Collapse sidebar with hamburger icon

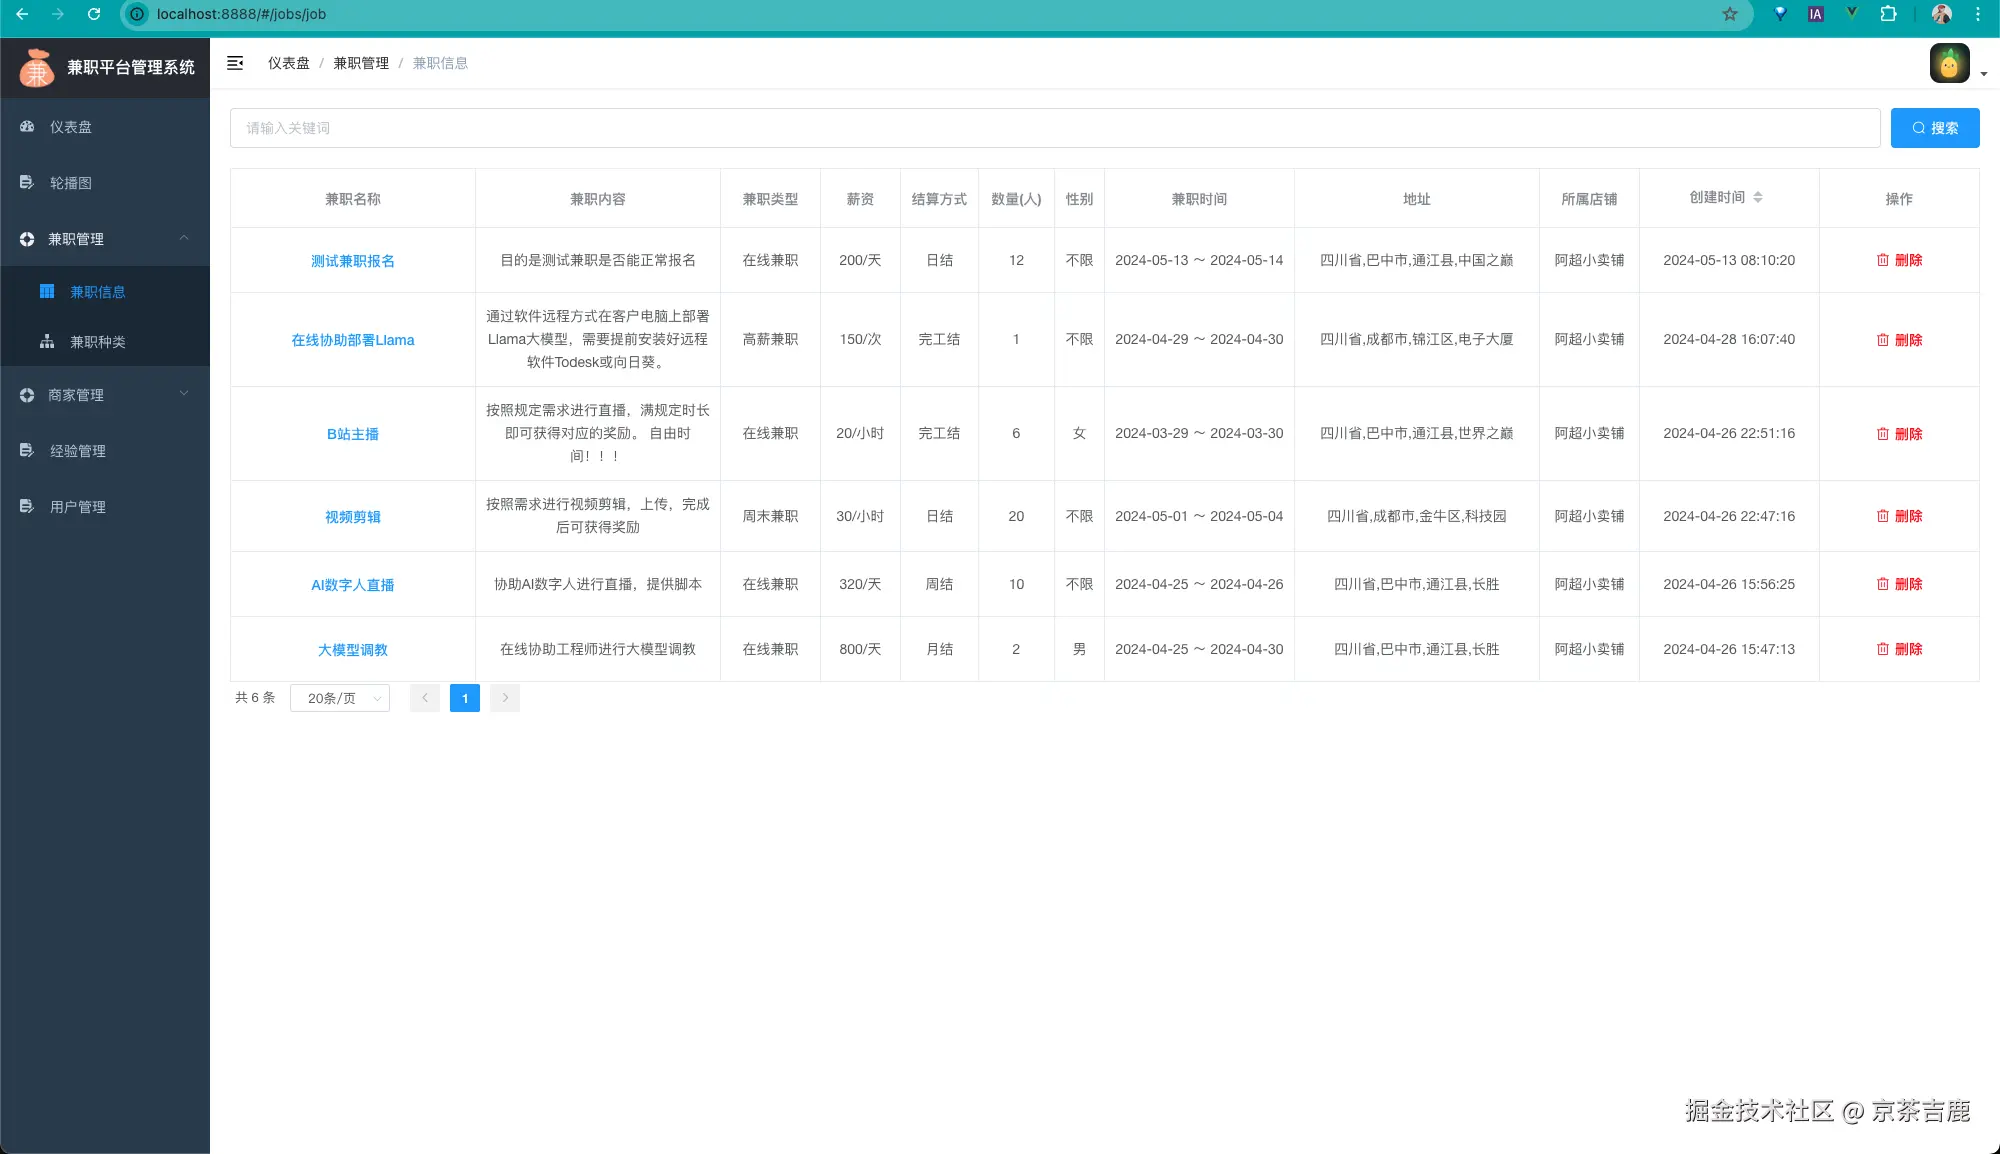235,63
